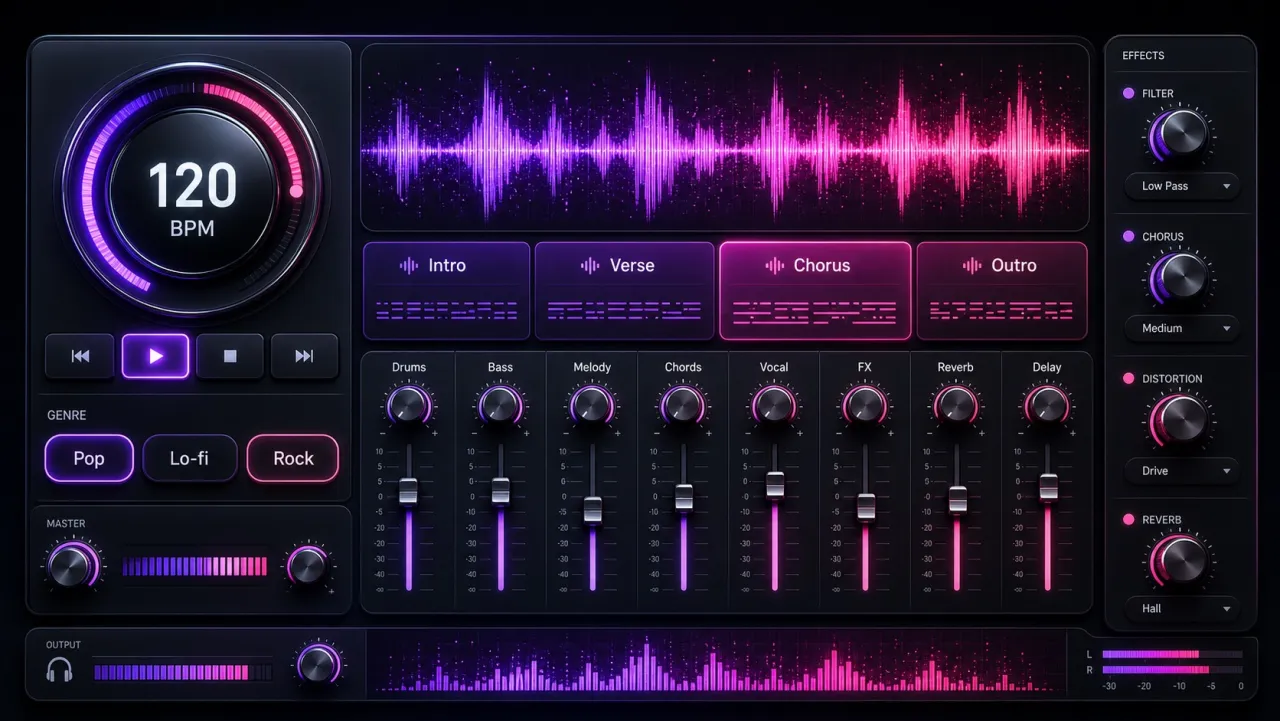Click the left MASTER knob
1280x721 pixels.
tap(73, 566)
